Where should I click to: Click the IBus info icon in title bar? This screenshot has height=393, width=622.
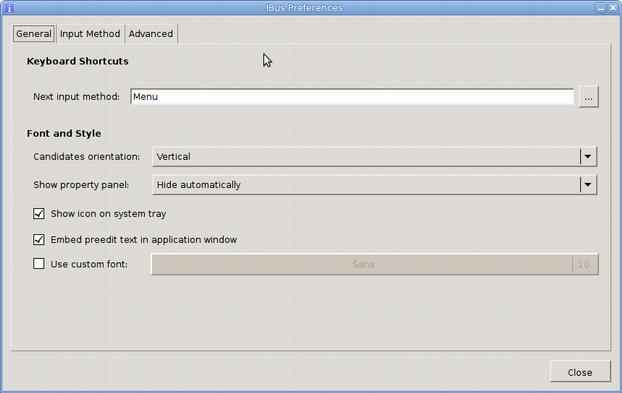9,8
